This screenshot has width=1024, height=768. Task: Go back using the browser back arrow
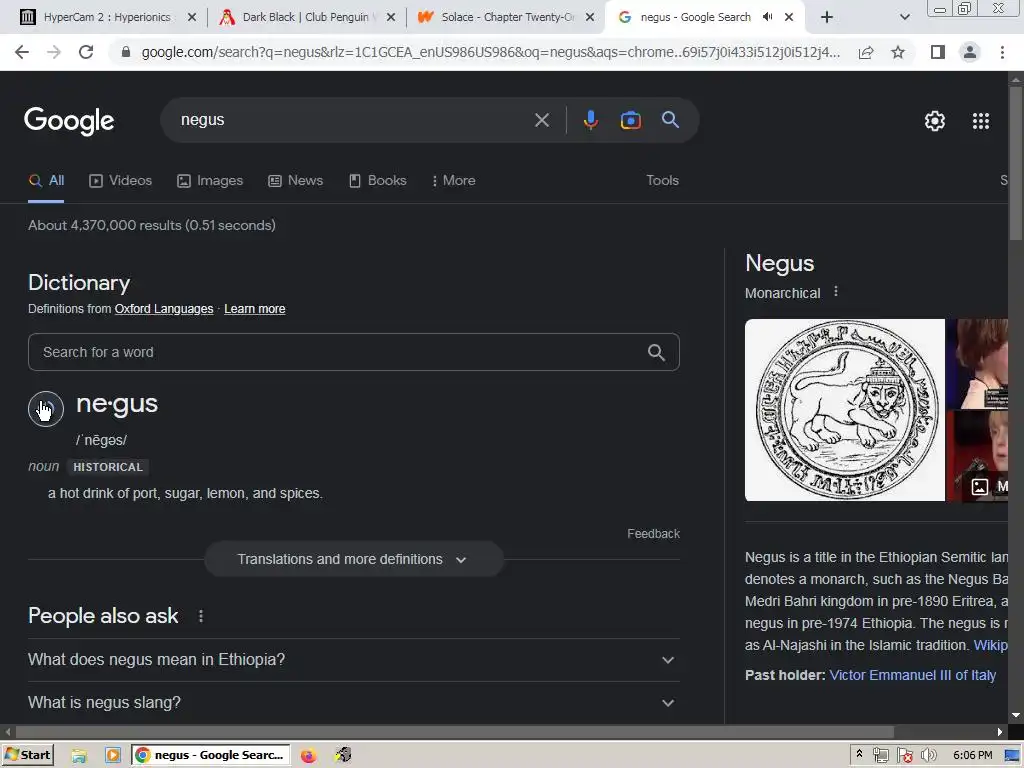(22, 52)
